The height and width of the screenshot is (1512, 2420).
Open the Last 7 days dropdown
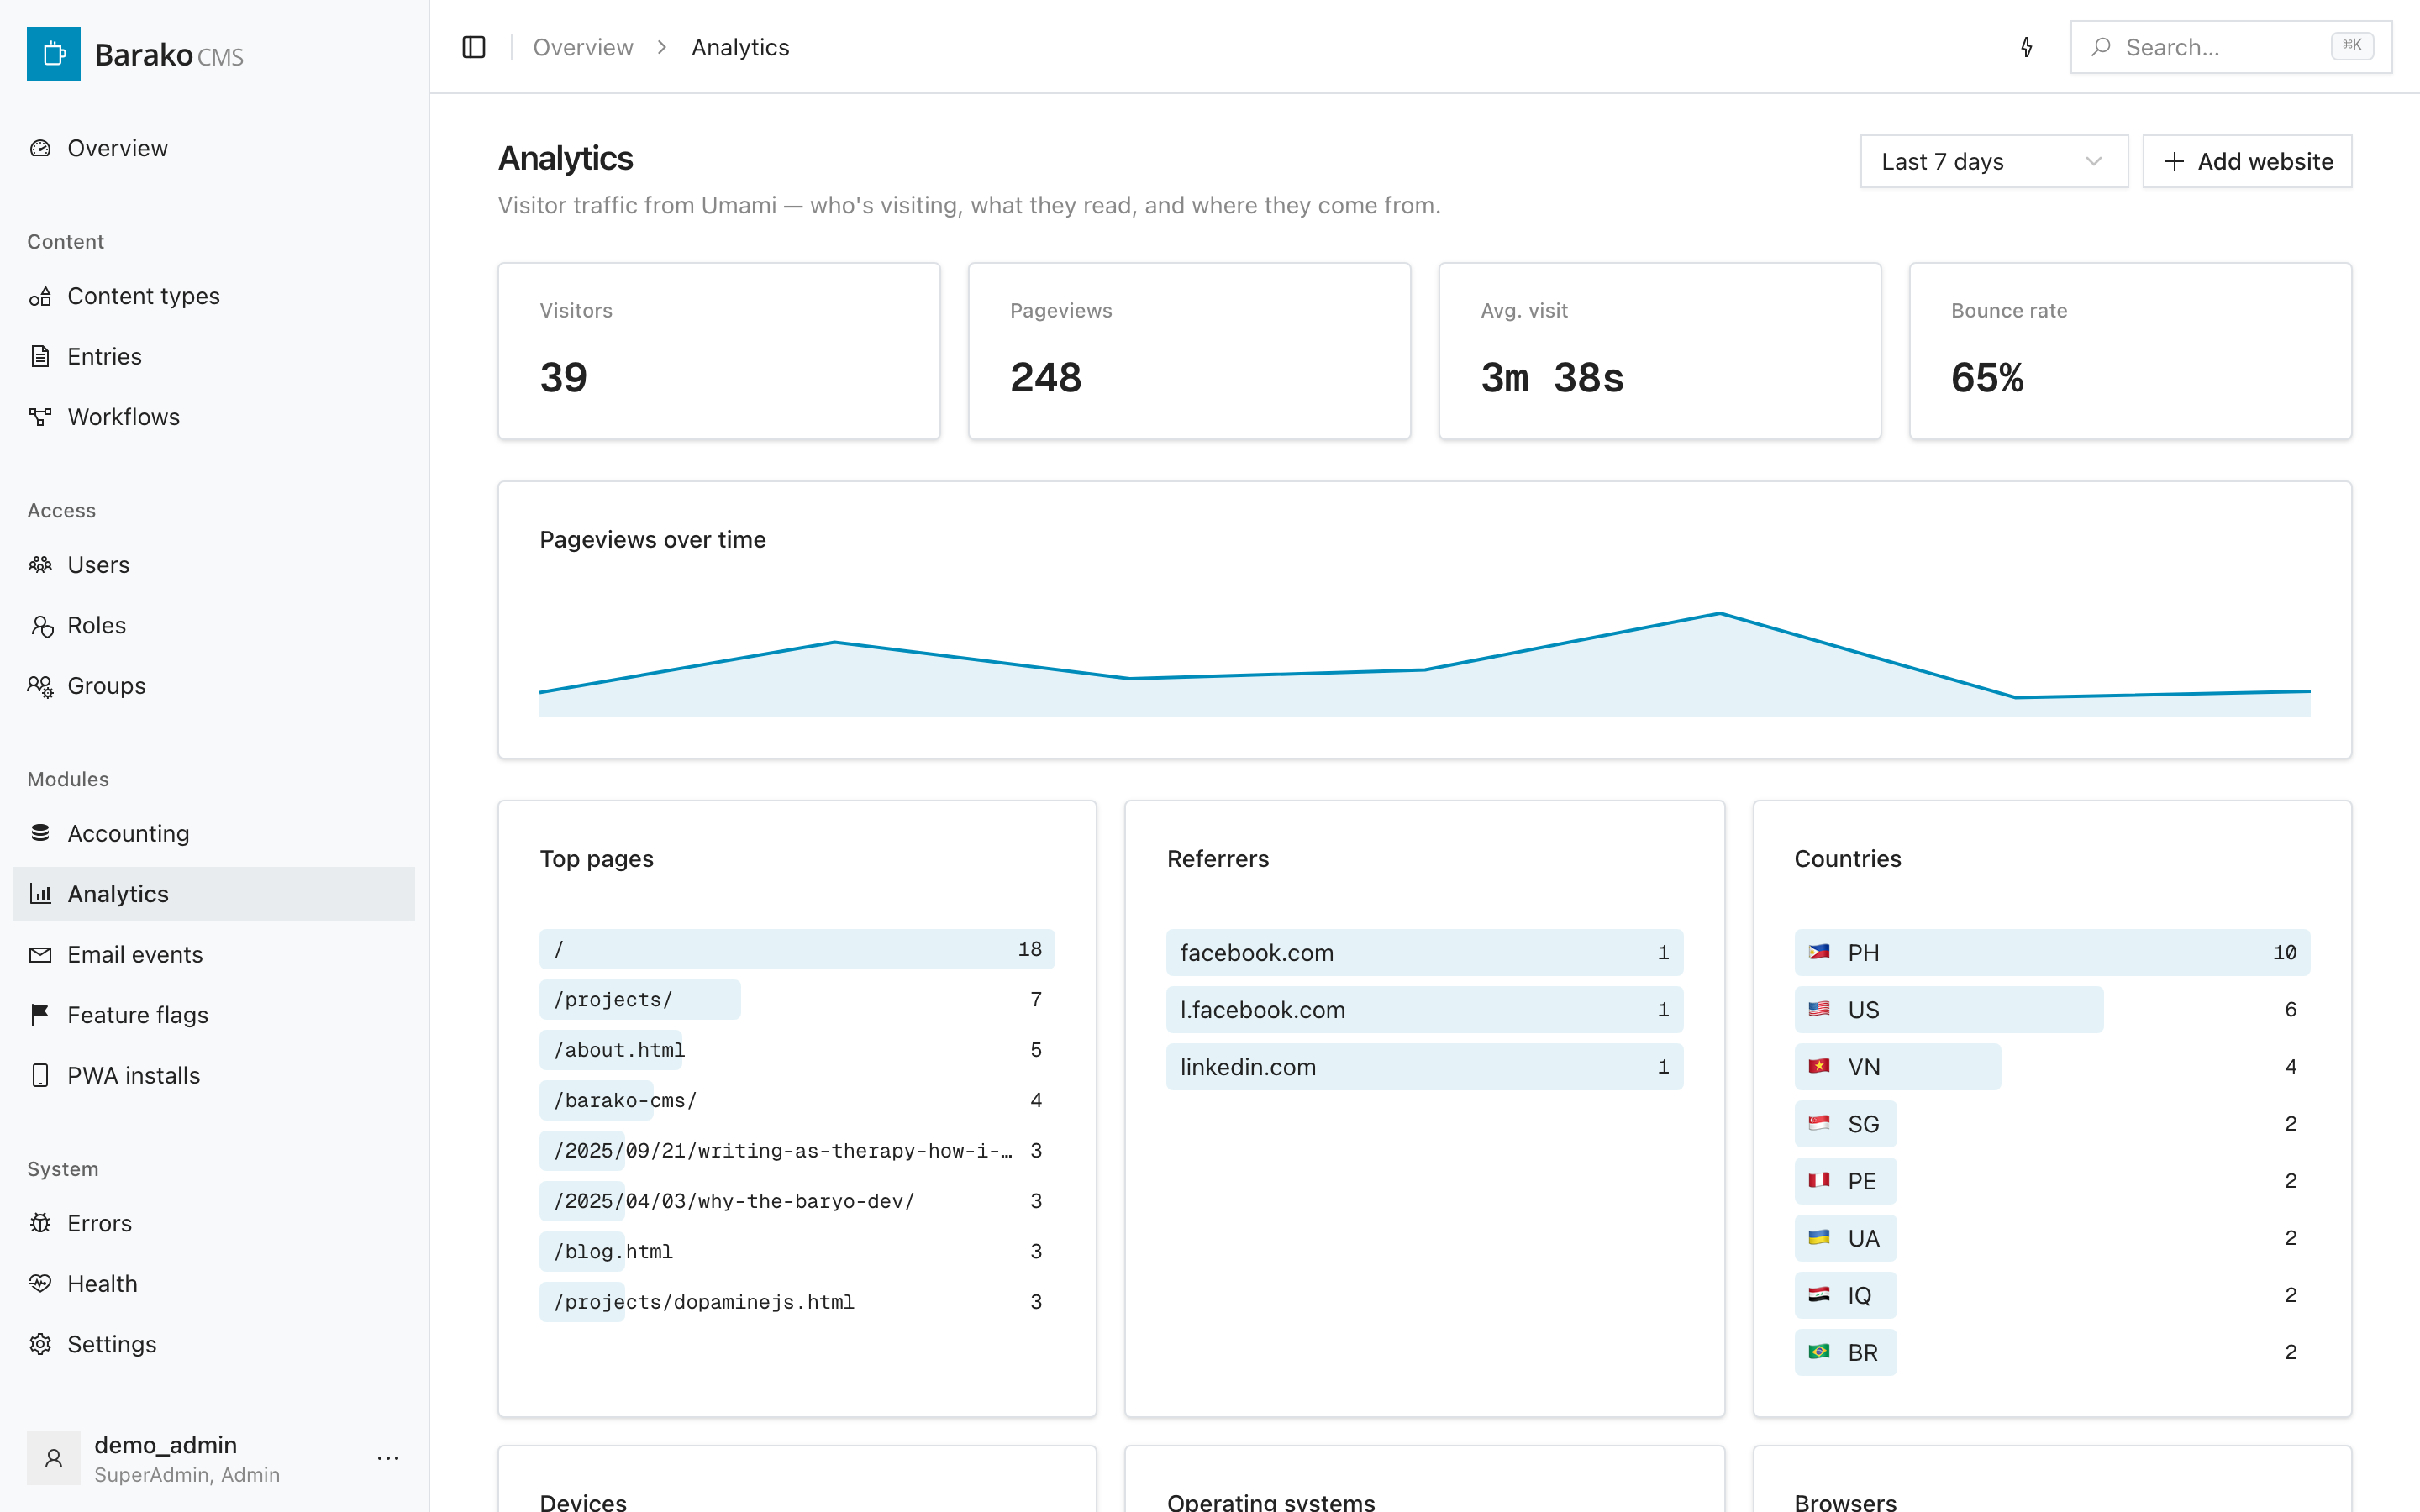pyautogui.click(x=1994, y=161)
